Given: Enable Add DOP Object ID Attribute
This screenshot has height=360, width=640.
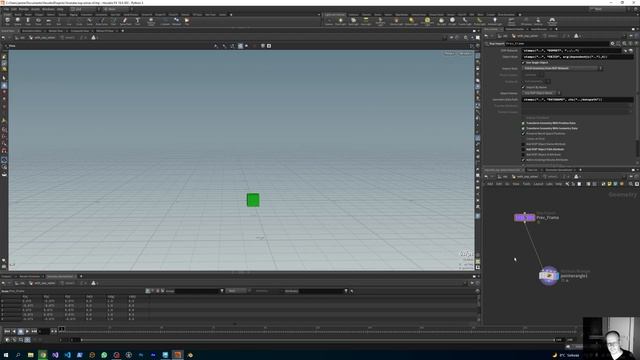Looking at the screenshot, I should point(523,155).
